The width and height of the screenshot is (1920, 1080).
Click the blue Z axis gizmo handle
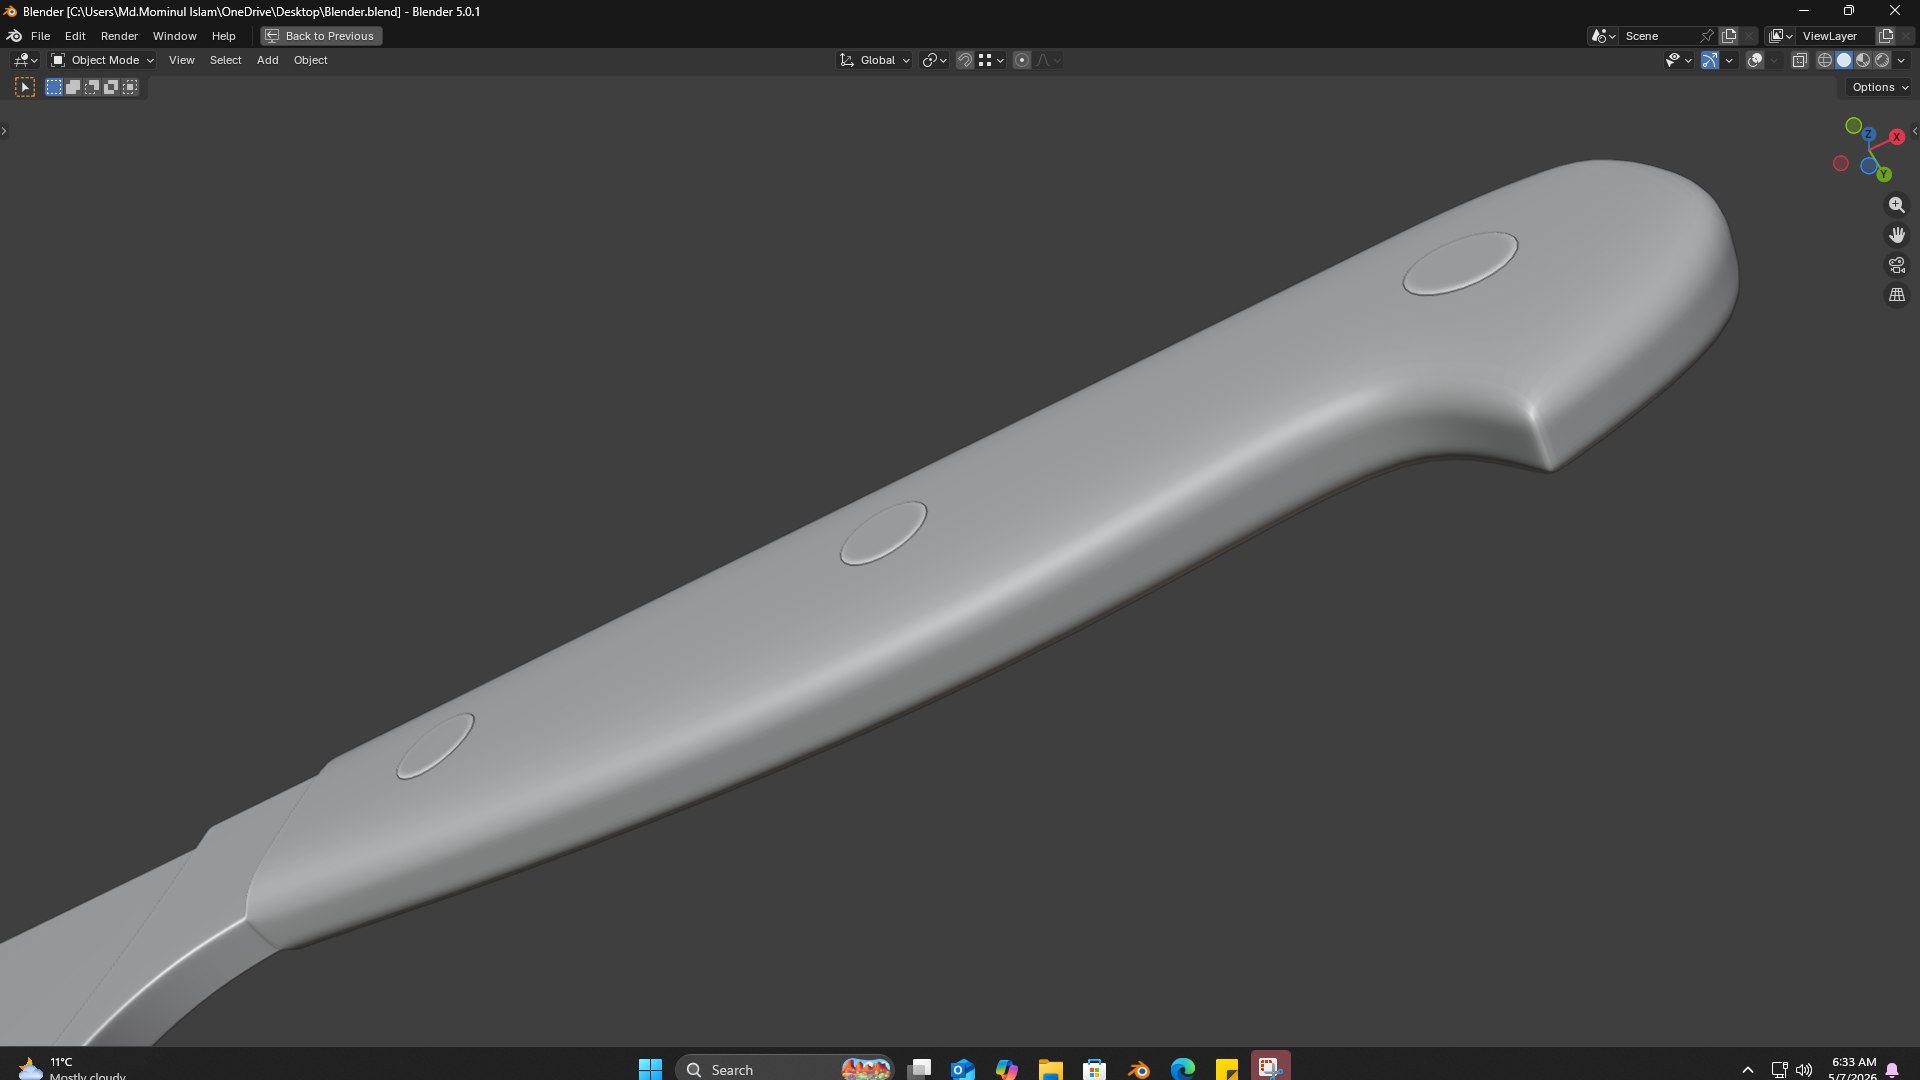coord(1868,134)
